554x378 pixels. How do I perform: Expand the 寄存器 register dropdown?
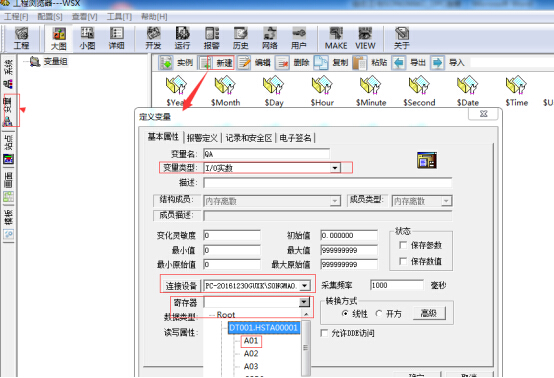point(304,302)
